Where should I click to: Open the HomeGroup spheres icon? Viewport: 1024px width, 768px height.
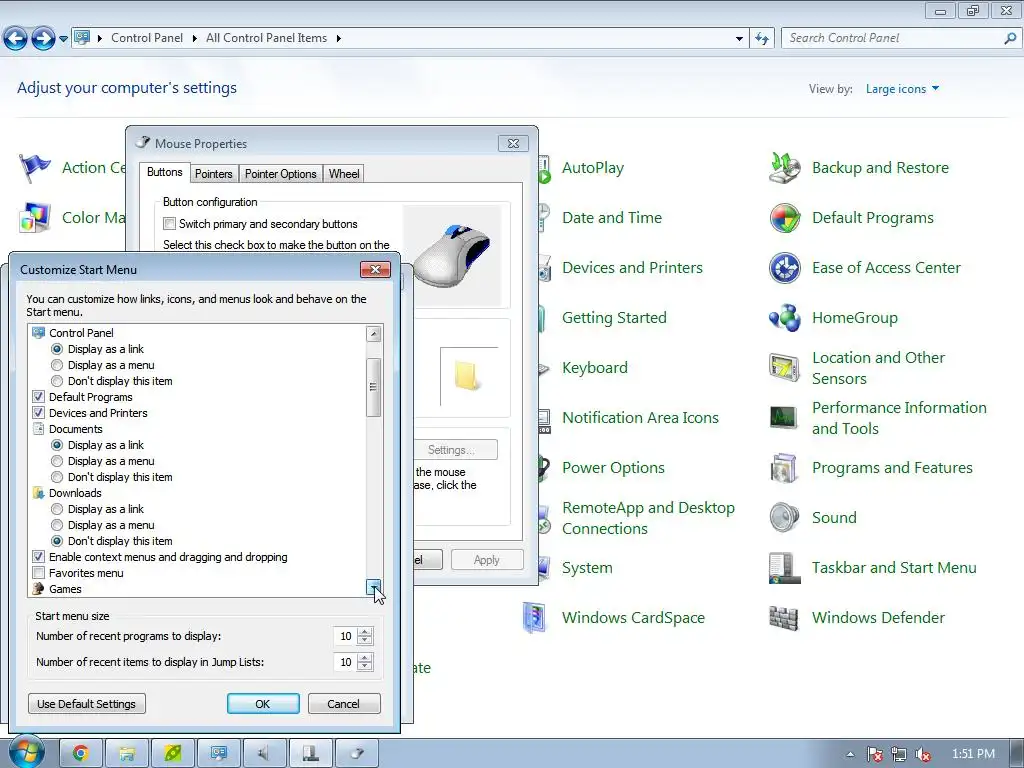[784, 318]
